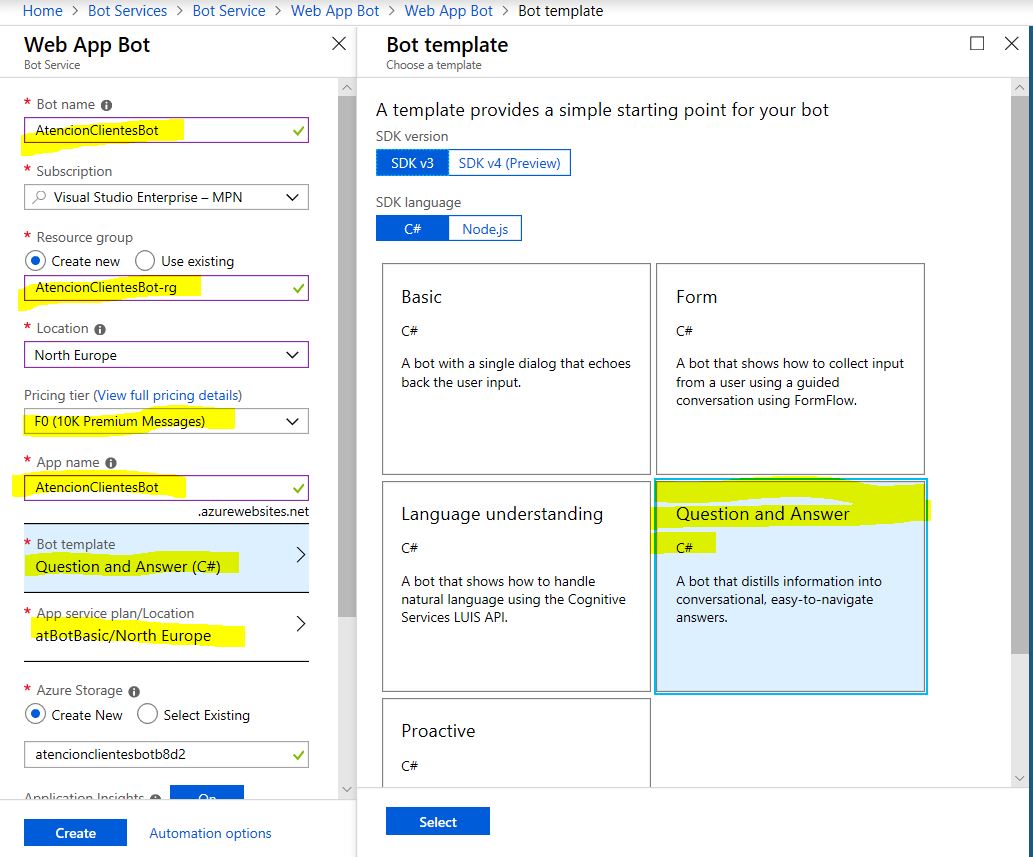
Task: Choose C# as SDK language
Action: click(x=412, y=229)
